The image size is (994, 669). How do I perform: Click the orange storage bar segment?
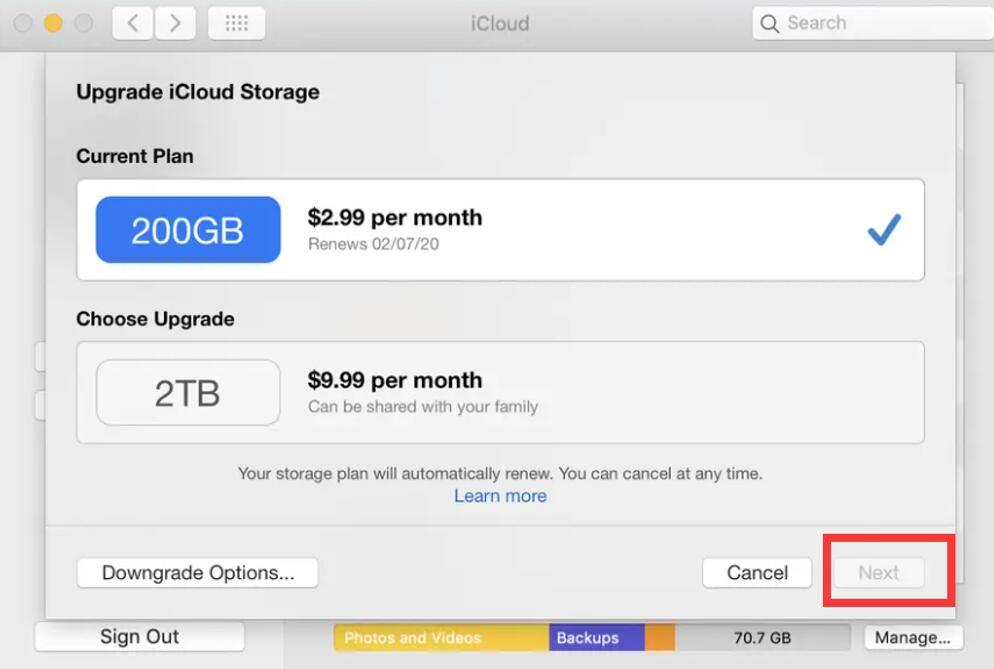pos(660,637)
